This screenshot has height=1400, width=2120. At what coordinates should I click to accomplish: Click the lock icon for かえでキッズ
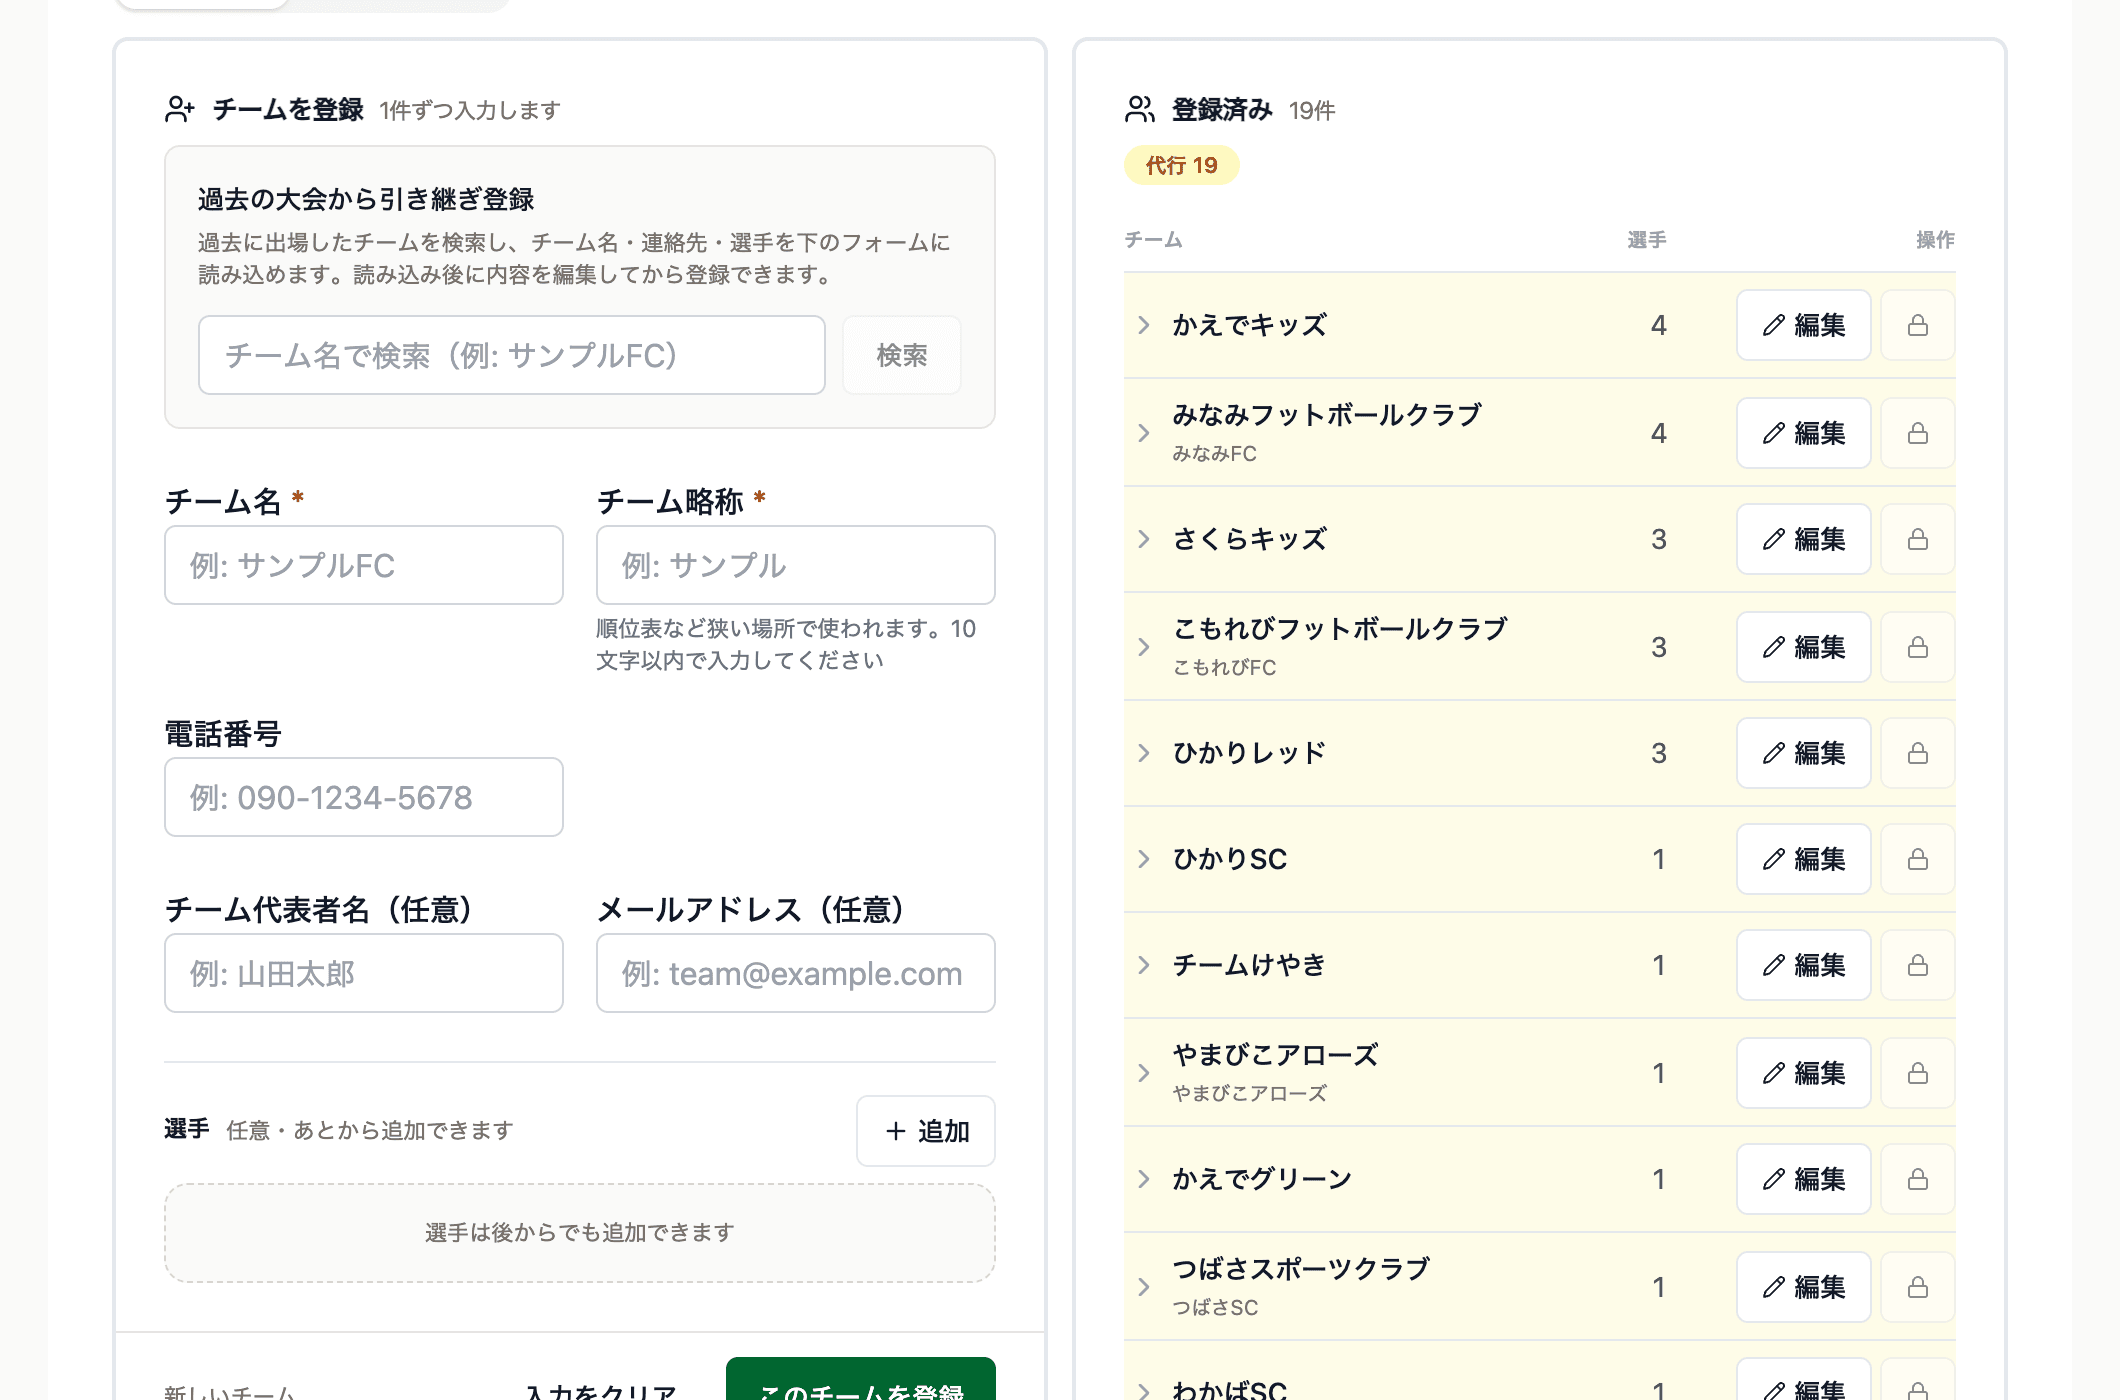[1917, 325]
